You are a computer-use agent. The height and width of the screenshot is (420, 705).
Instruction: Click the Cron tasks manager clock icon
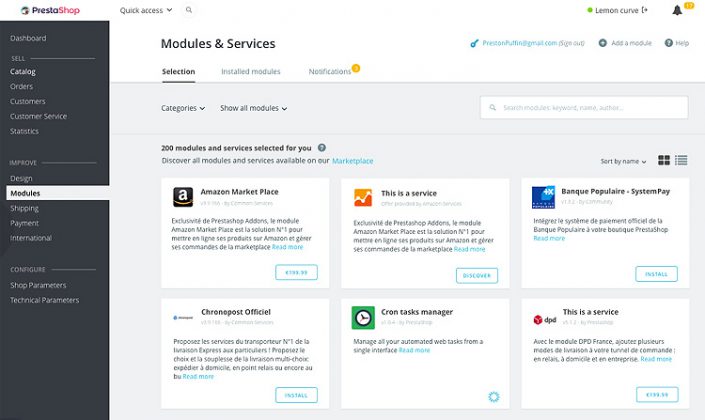click(363, 317)
